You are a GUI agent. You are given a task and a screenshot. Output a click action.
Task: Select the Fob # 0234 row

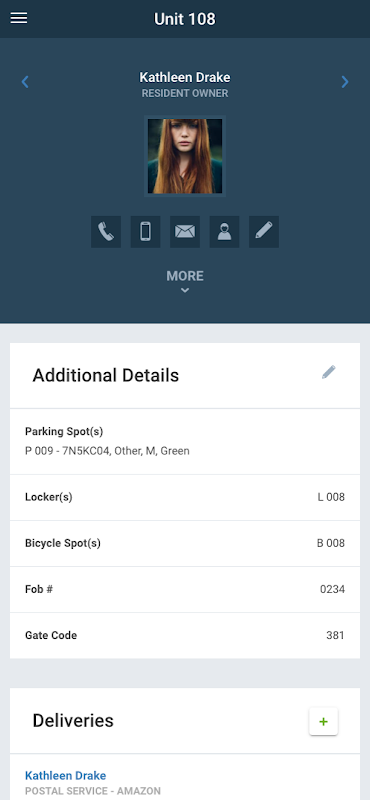point(185,589)
